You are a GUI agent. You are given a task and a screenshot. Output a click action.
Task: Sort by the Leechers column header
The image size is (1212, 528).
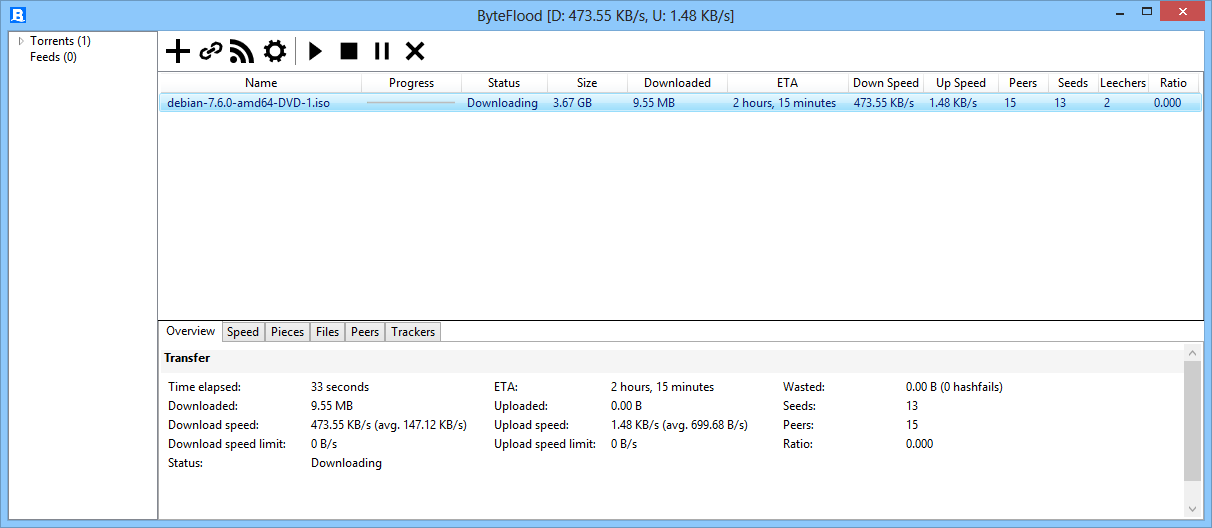1123,83
